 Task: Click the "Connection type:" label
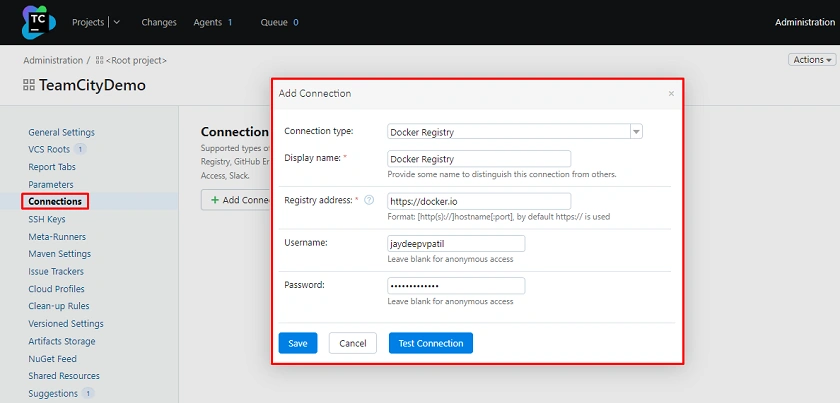tap(319, 131)
